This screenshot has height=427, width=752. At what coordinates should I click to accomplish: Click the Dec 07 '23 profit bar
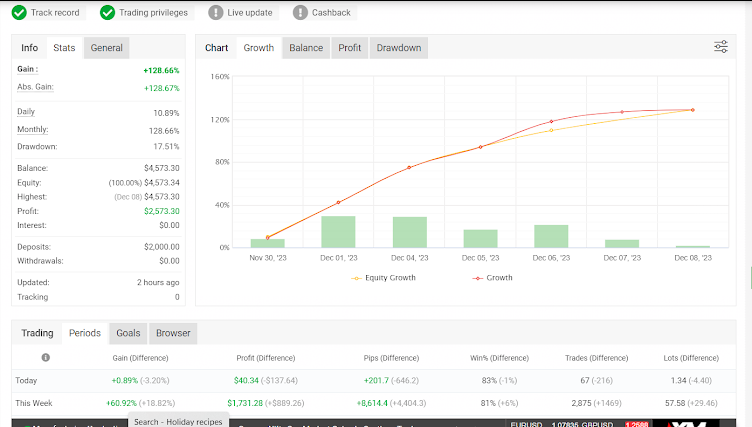pyautogui.click(x=622, y=244)
